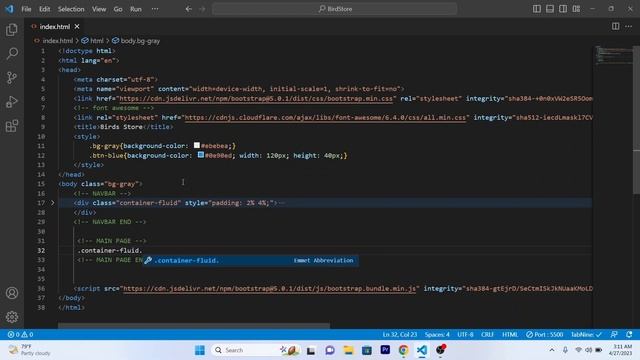Open the Run and Debug view
This screenshot has width=640, height=360.
(x=12, y=102)
